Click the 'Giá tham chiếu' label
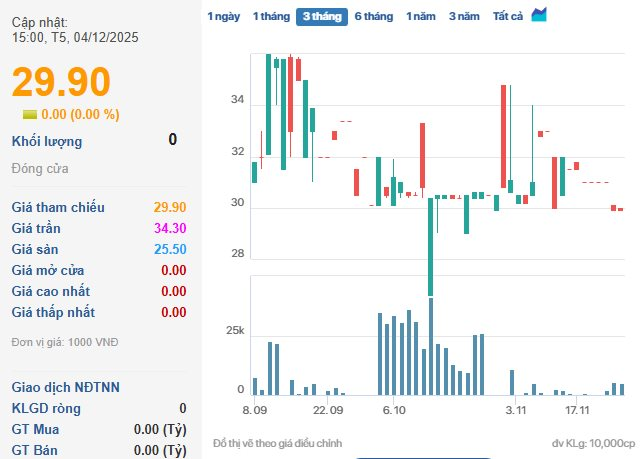644x459 pixels. tap(58, 207)
